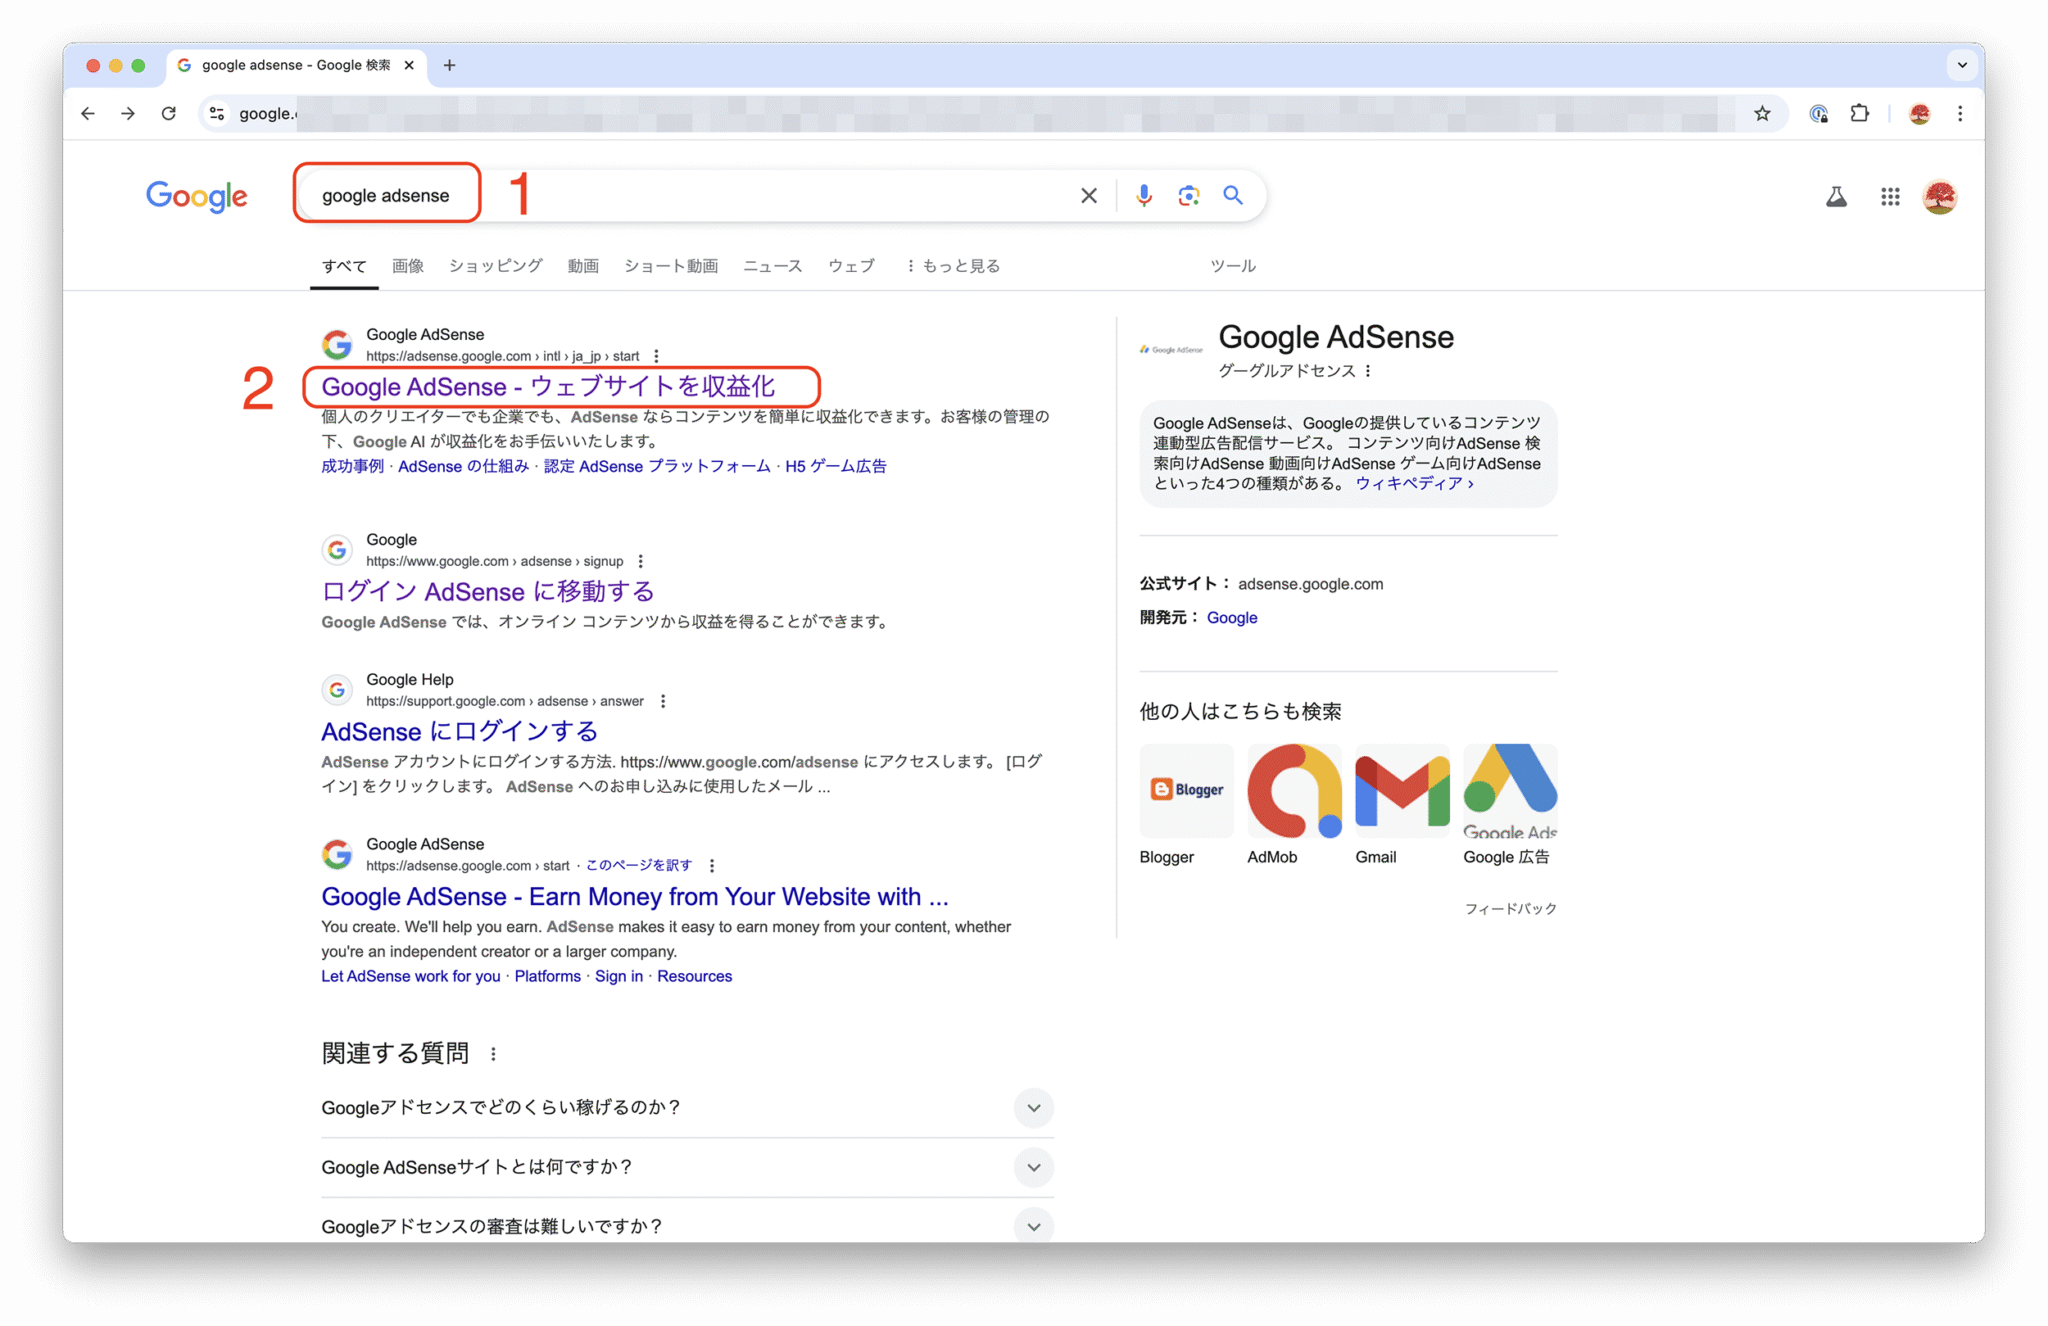This screenshot has width=2048, height=1326.
Task: Open Search Labs with the flask icon
Action: [x=1837, y=196]
